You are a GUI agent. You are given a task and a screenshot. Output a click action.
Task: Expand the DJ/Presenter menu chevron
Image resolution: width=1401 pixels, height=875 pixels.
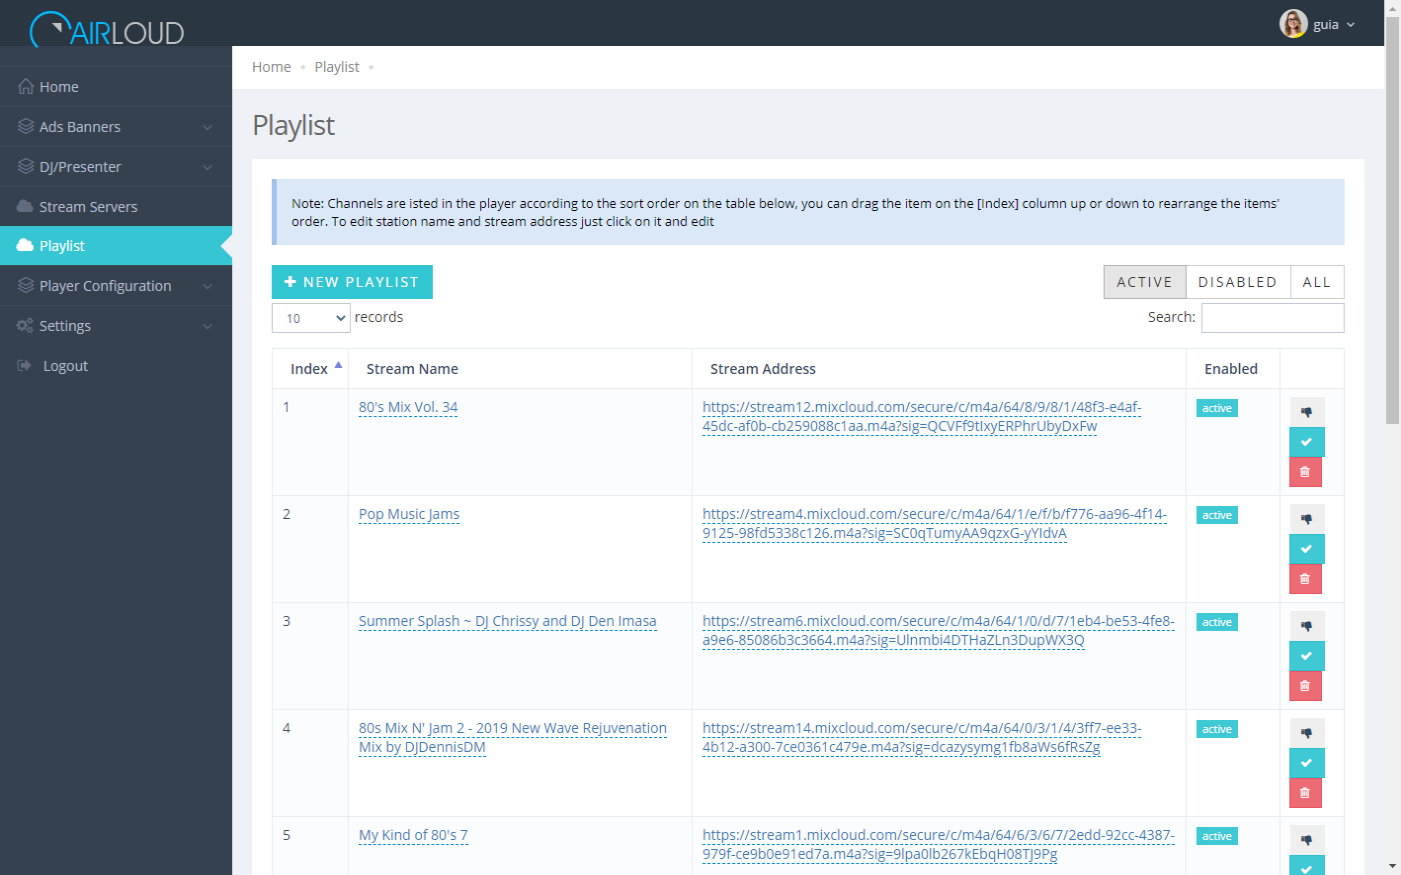pos(207,167)
